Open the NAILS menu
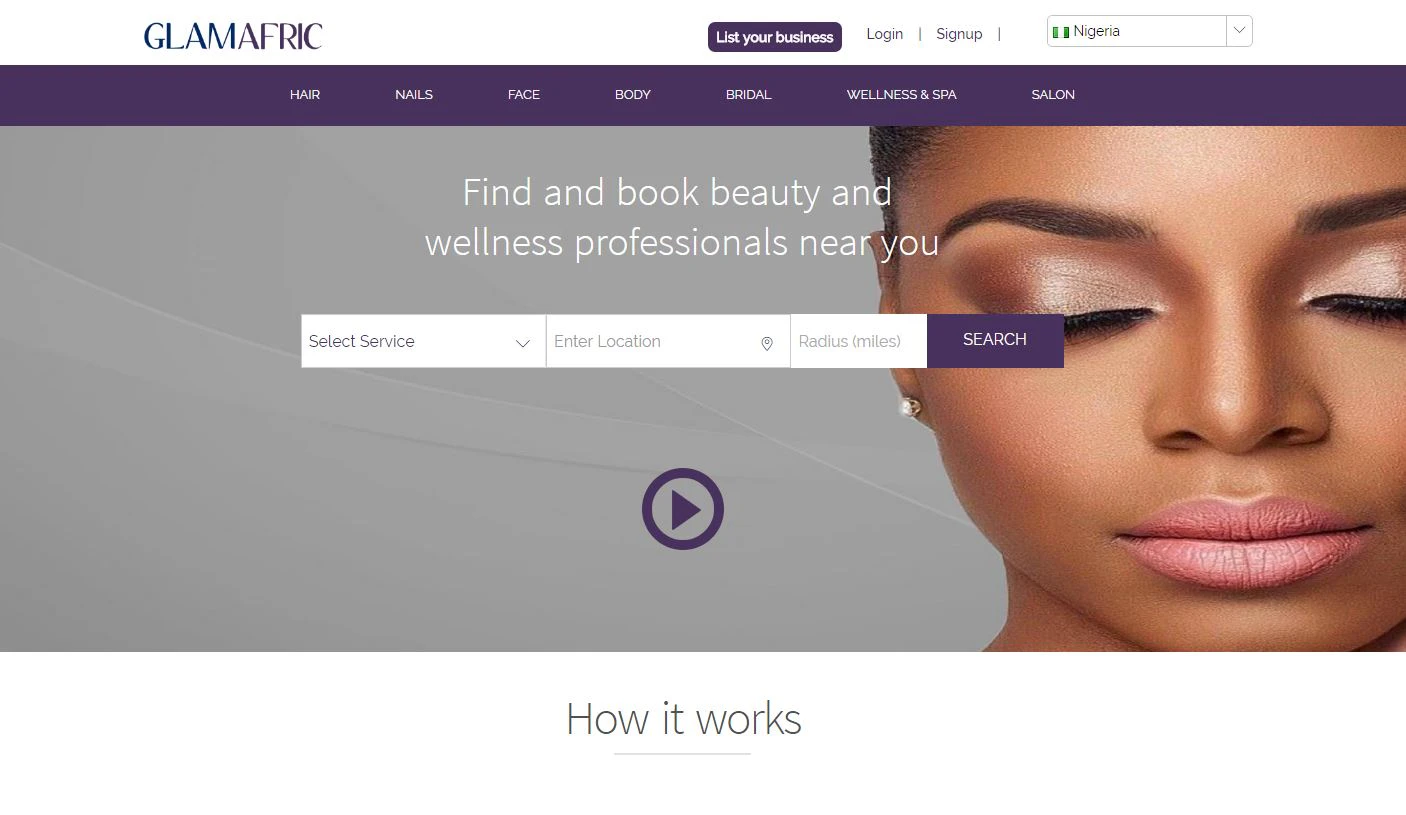The image size is (1406, 815). 414,95
